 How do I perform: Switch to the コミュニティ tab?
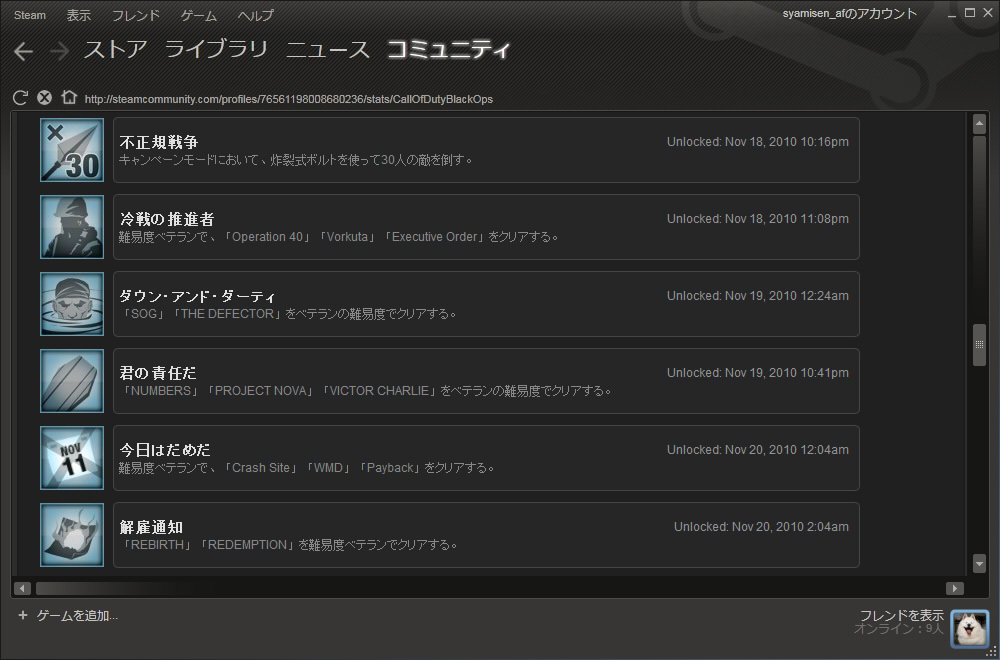[x=450, y=50]
